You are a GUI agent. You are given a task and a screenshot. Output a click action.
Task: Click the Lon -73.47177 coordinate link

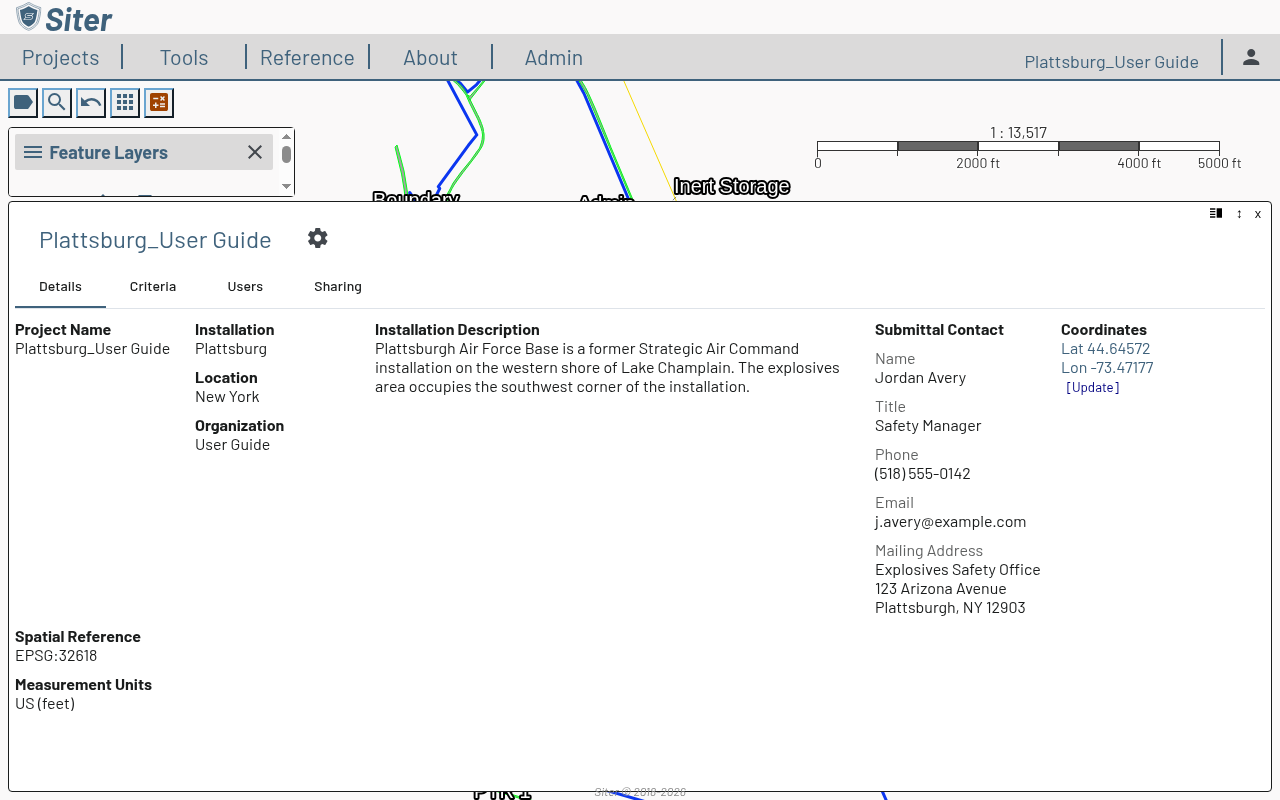(x=1107, y=368)
